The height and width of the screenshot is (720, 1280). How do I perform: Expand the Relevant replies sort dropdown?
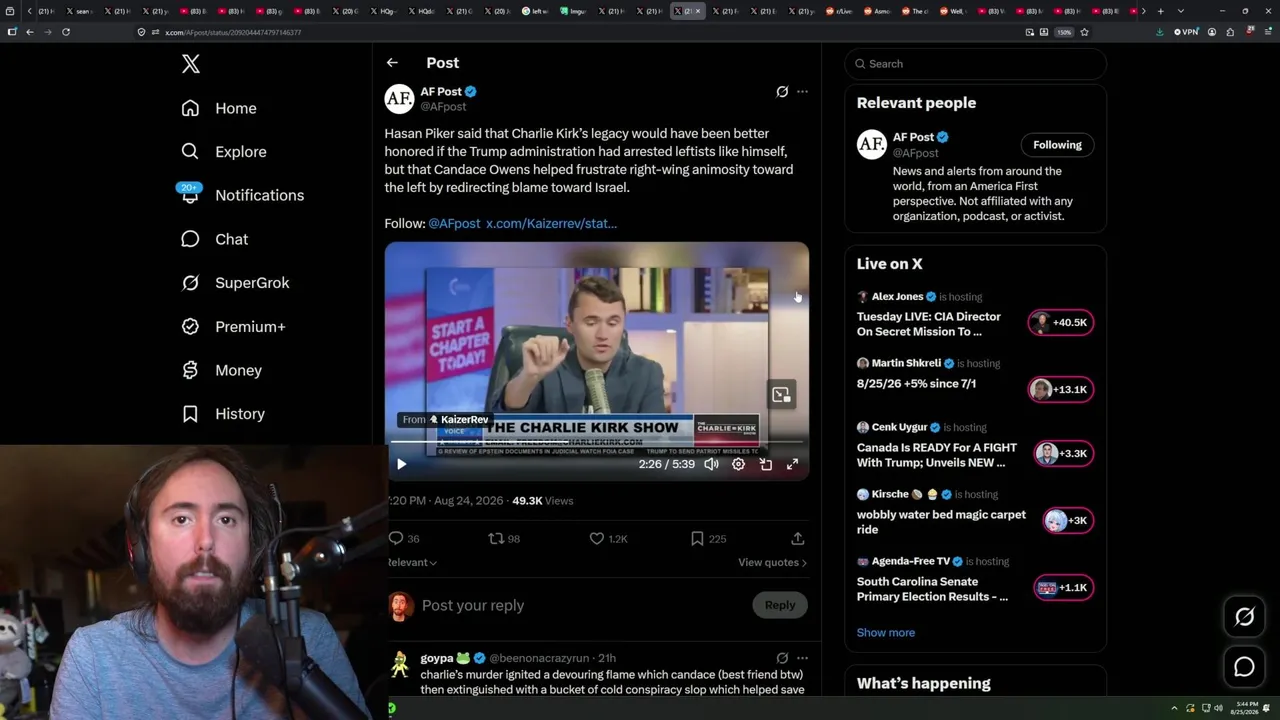tap(412, 562)
